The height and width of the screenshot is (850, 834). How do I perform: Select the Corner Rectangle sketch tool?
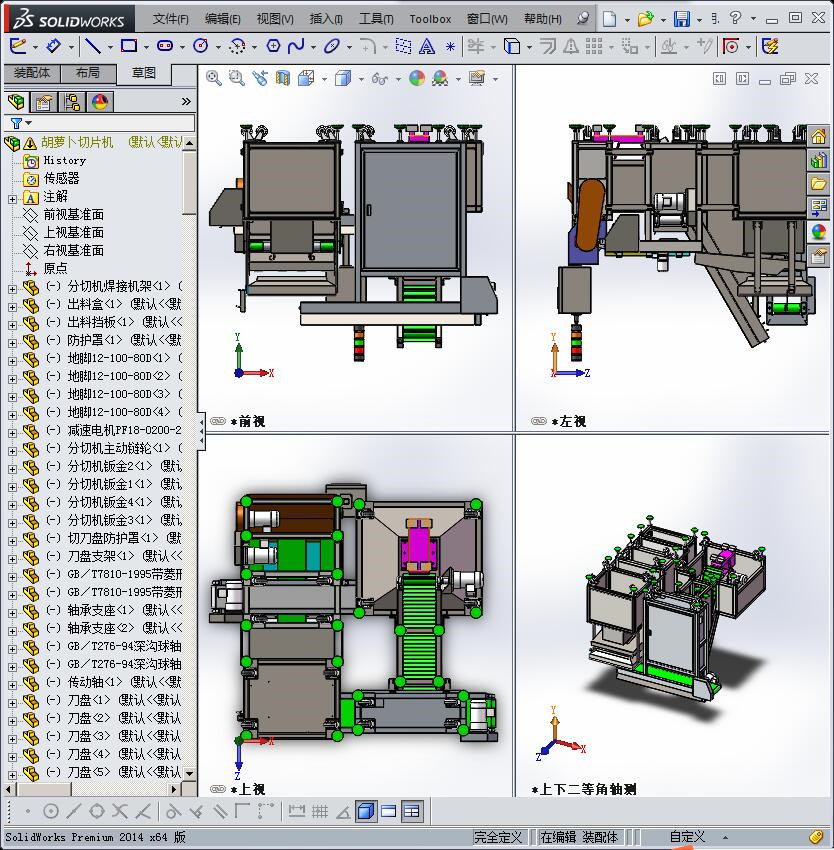129,47
